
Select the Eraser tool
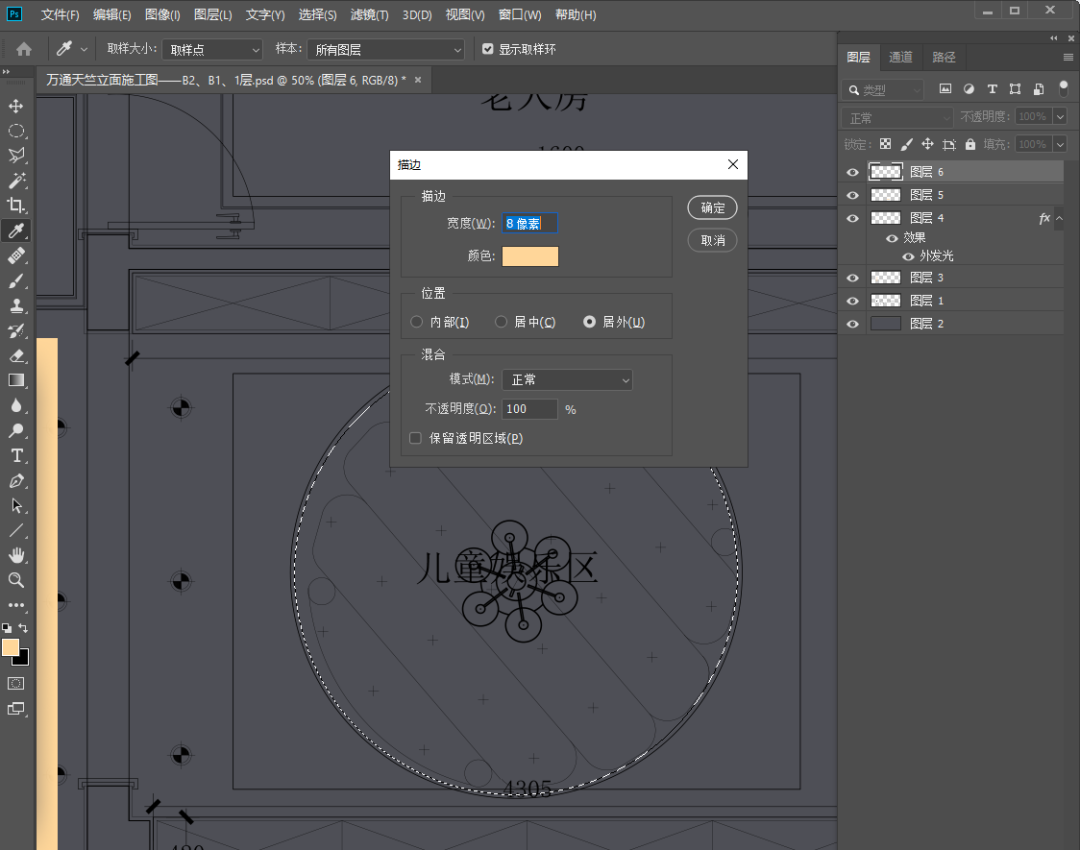click(16, 355)
